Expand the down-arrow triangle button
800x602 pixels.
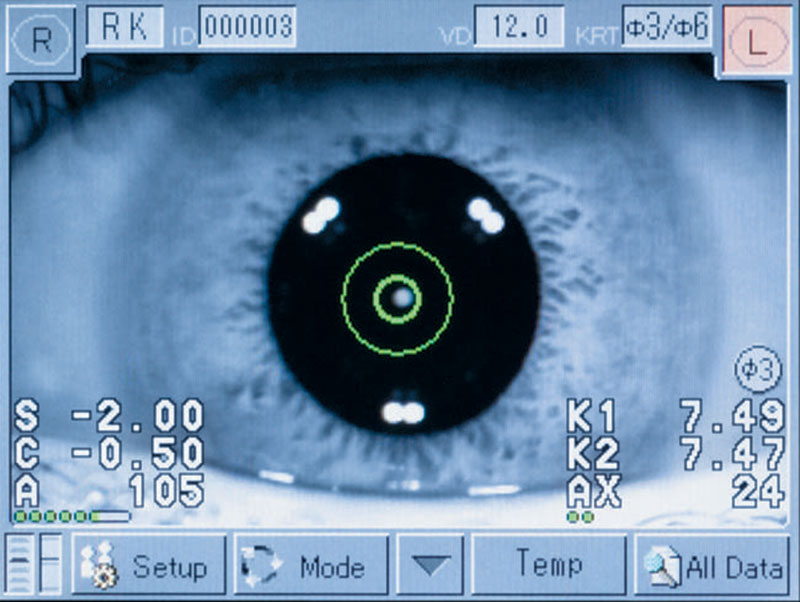(x=432, y=566)
